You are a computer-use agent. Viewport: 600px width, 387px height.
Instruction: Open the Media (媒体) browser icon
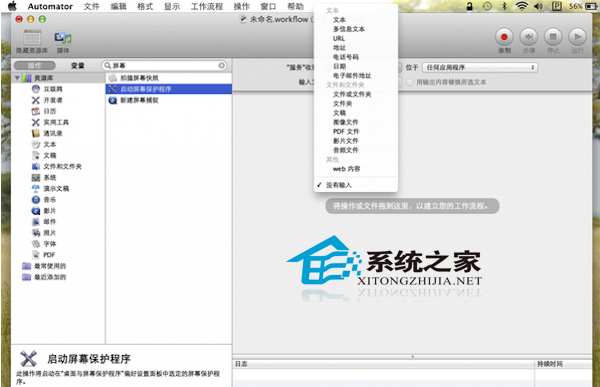coord(63,38)
